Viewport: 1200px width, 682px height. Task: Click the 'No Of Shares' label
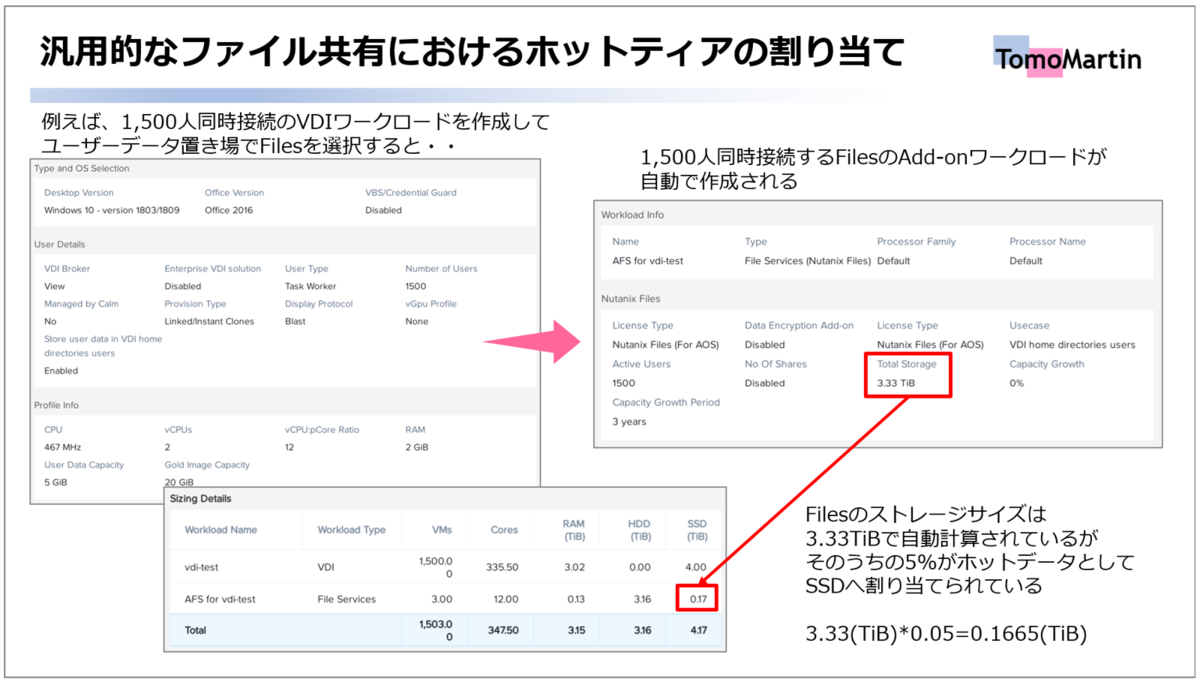click(x=776, y=364)
